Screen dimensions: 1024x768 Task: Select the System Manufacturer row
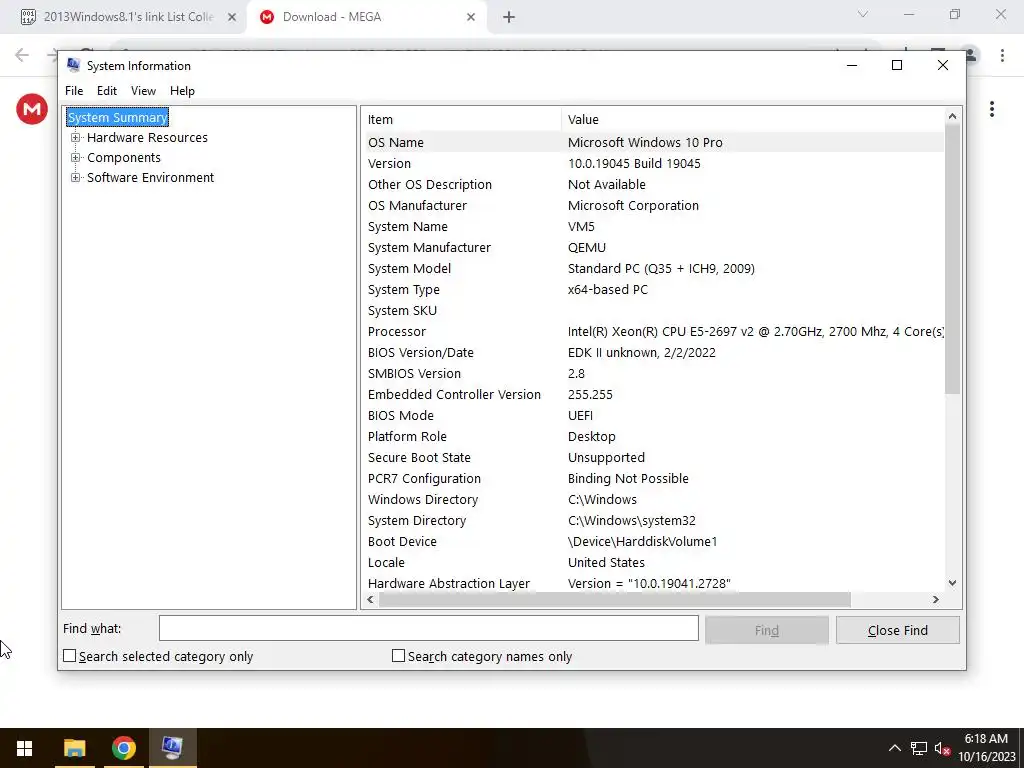654,248
